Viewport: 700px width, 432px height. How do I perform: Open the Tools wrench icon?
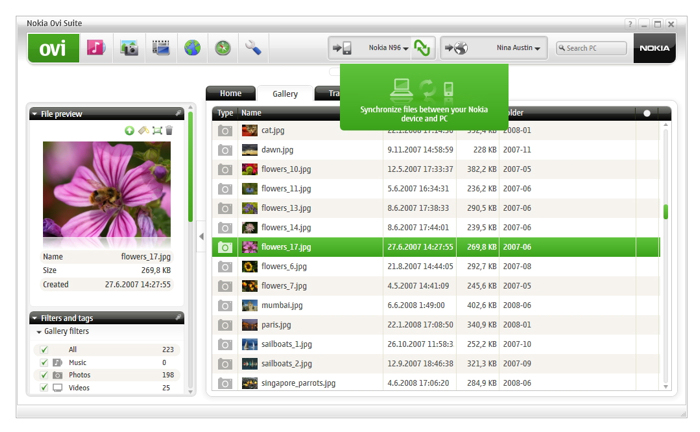coord(253,47)
